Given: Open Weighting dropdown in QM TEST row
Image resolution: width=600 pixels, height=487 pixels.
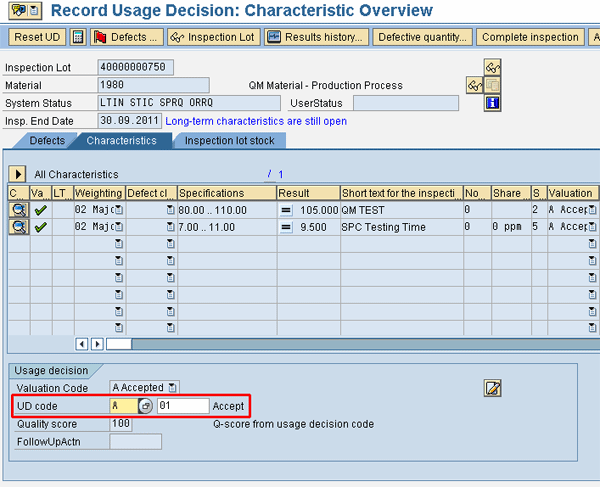Looking at the screenshot, I should pos(119,210).
